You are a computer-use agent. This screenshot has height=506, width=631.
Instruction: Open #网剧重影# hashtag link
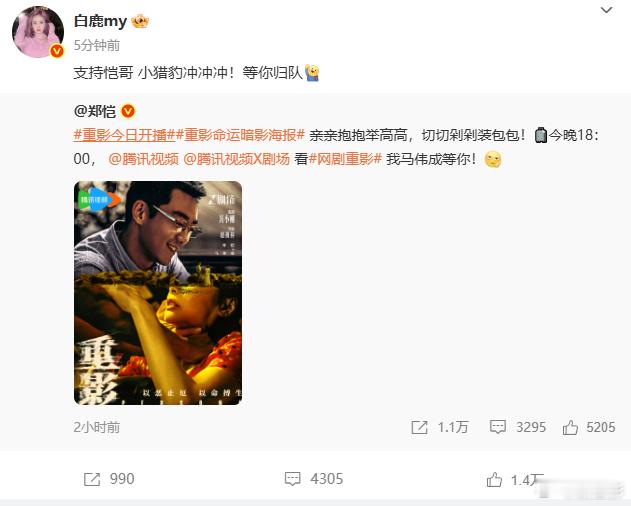(x=345, y=159)
